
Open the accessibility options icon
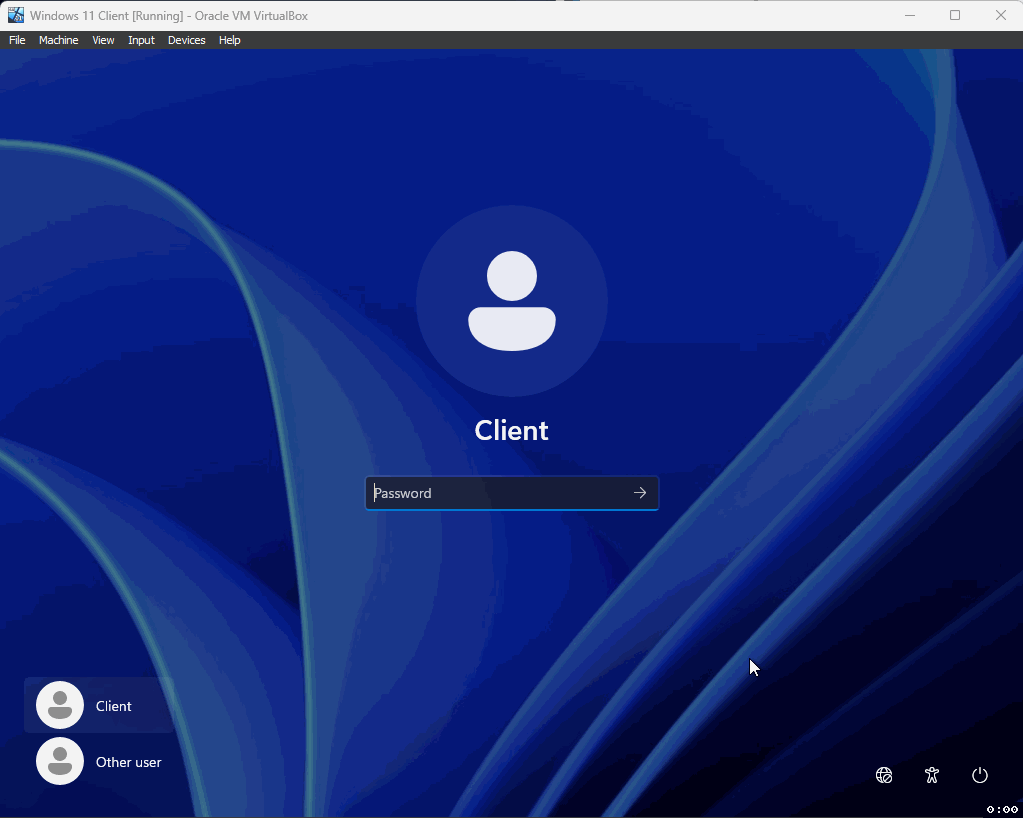pyautogui.click(x=931, y=775)
